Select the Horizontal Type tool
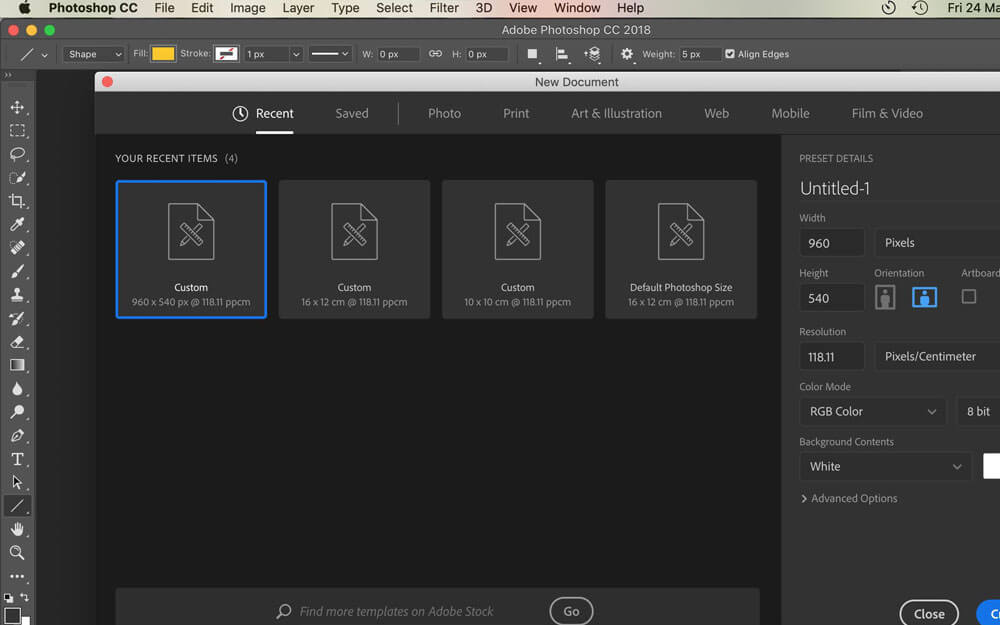This screenshot has height=625, width=1000. pyautogui.click(x=17, y=459)
